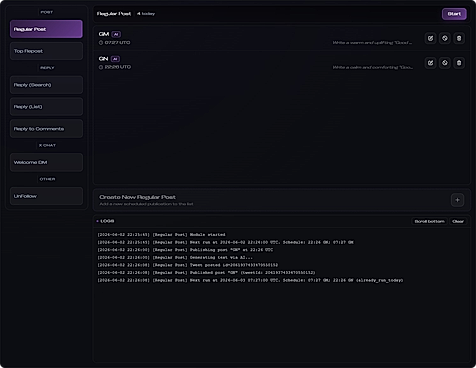Click the round icon between edit and delete for GN
Viewport: 476px width, 368px height.
(445, 63)
